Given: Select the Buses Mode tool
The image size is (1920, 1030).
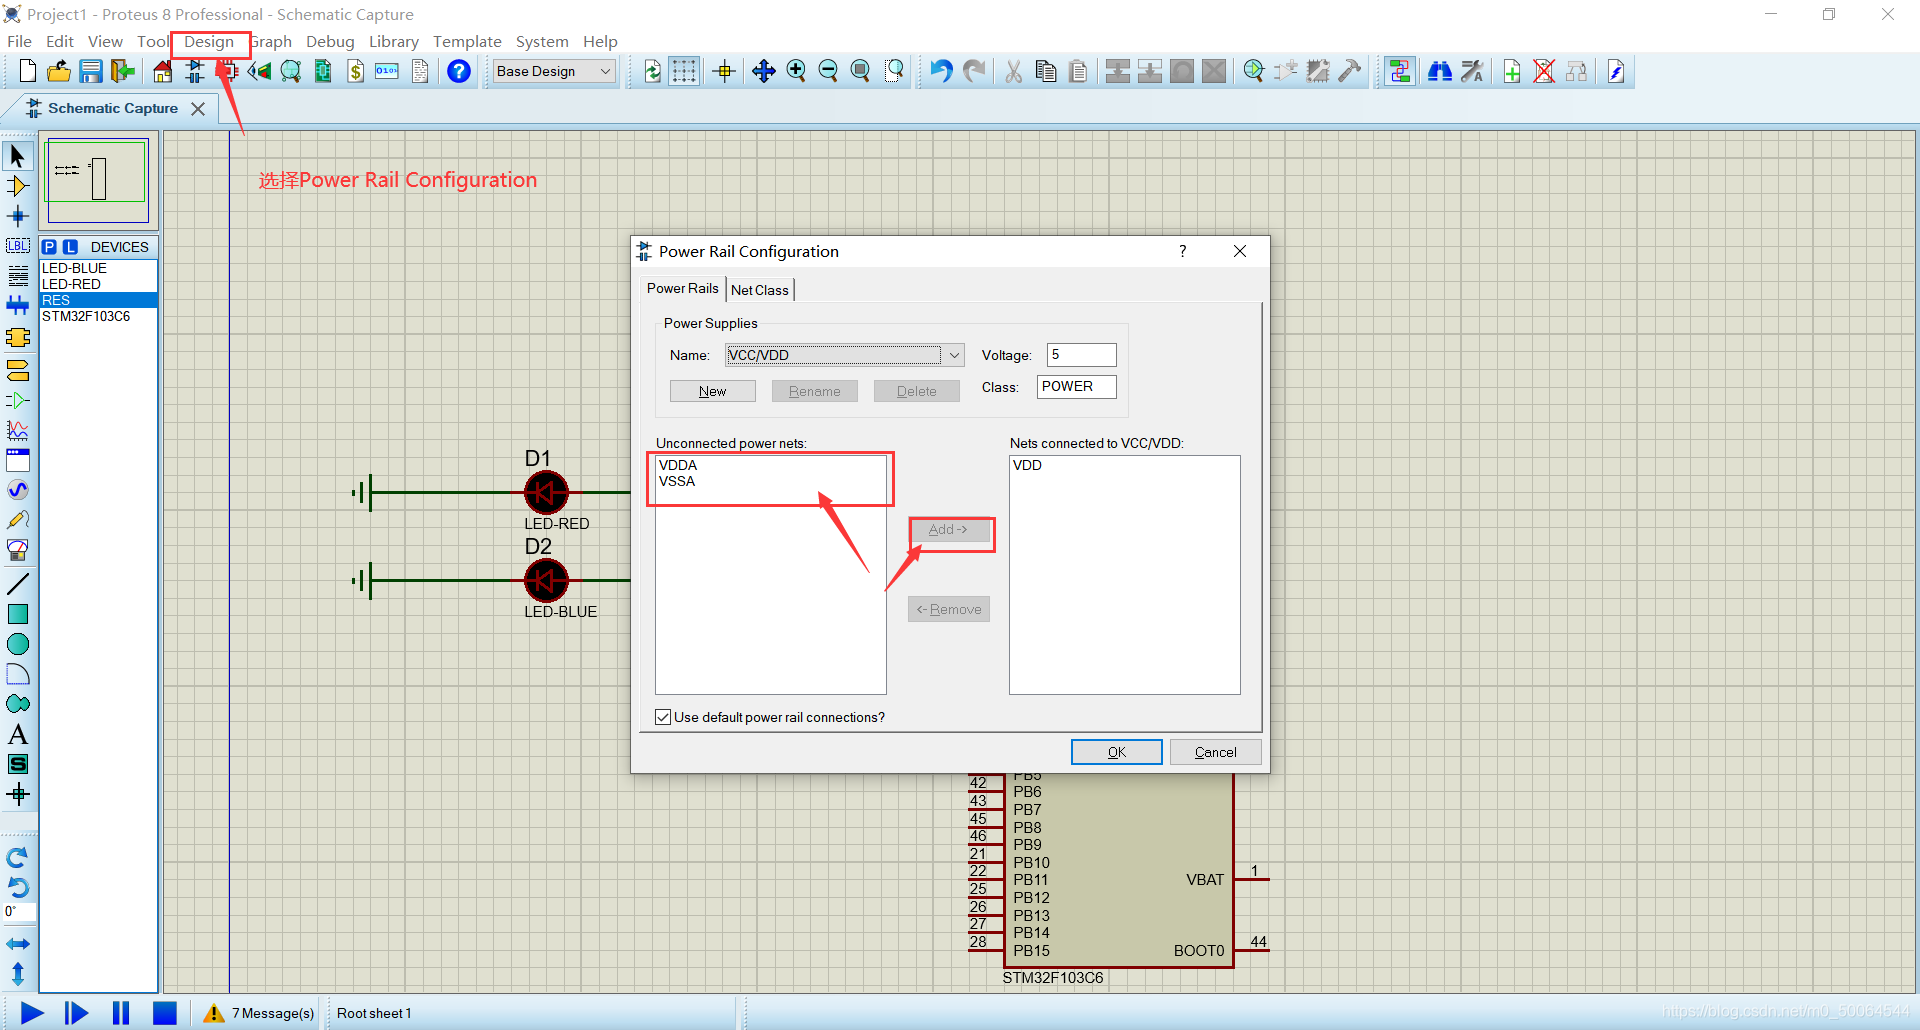Looking at the screenshot, I should tap(18, 305).
